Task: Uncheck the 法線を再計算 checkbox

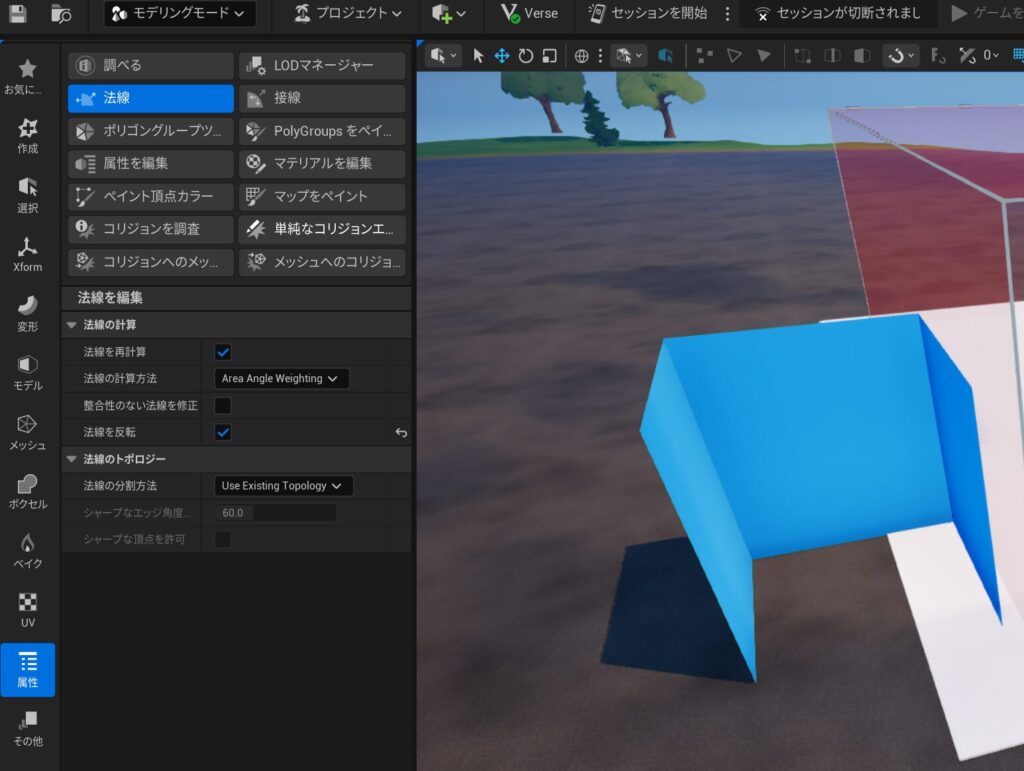Action: click(x=223, y=352)
